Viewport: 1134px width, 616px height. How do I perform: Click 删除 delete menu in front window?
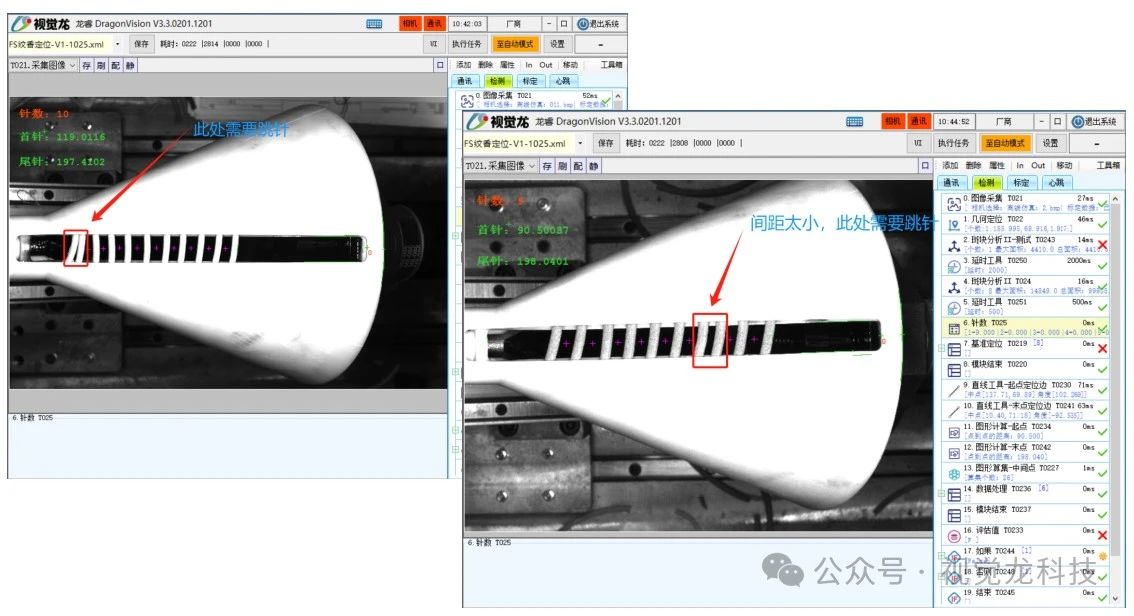(973, 166)
